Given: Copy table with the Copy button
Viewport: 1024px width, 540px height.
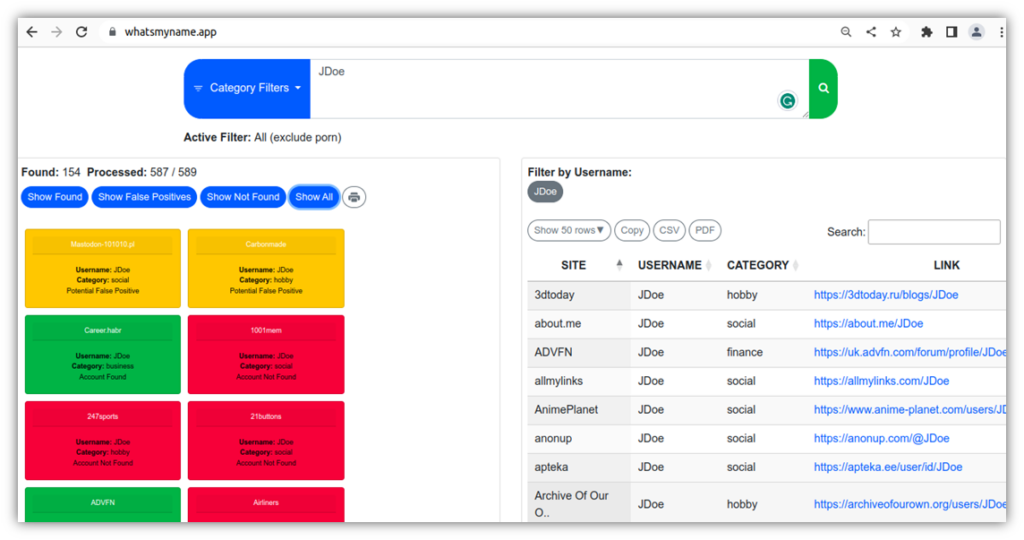Looking at the screenshot, I should 632,230.
